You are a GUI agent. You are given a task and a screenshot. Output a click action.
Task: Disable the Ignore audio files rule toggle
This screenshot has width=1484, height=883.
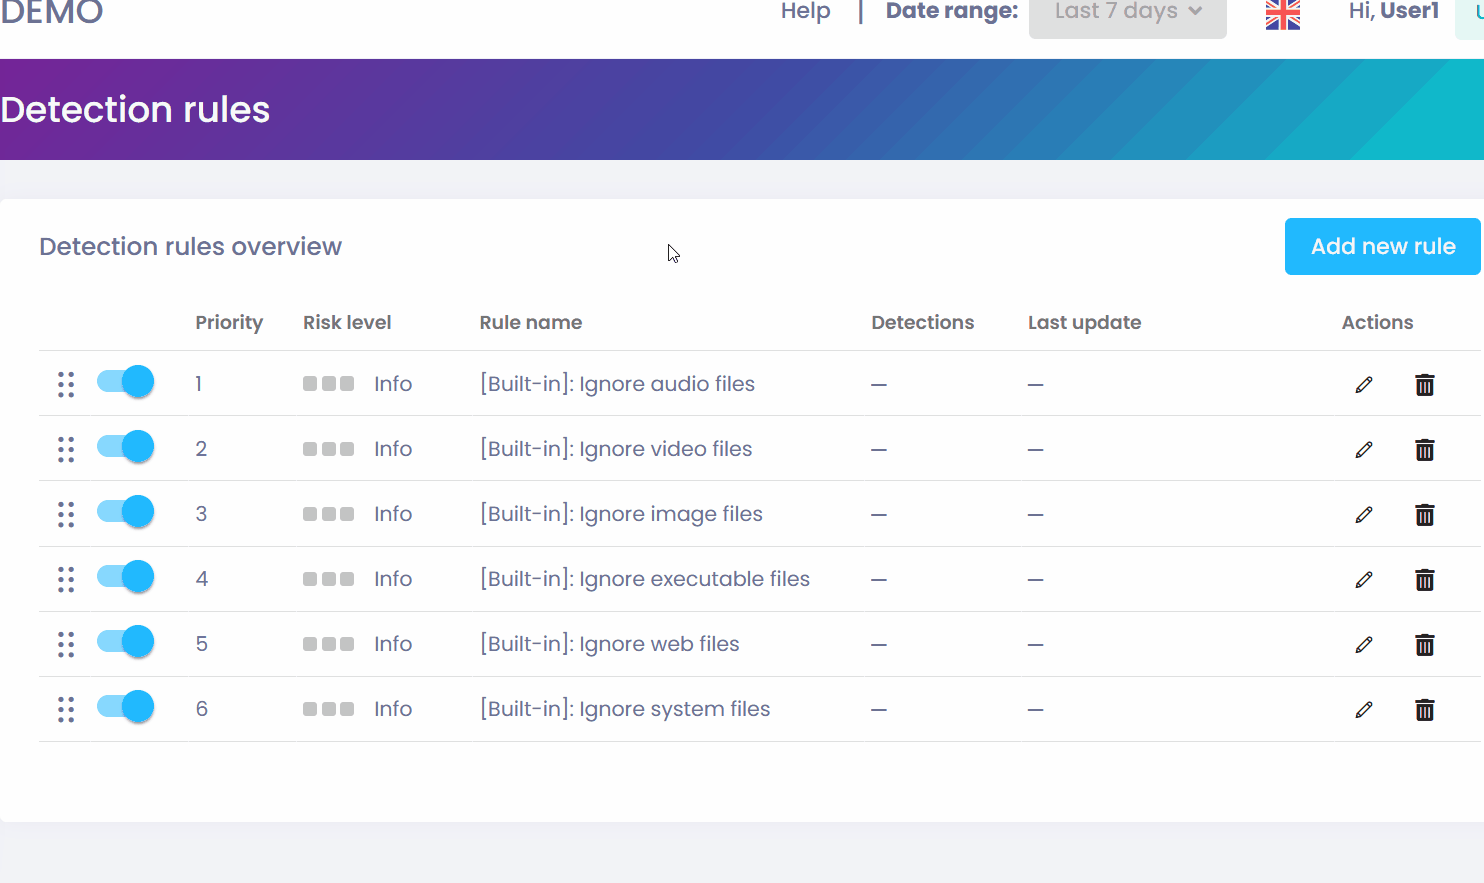pyautogui.click(x=125, y=381)
